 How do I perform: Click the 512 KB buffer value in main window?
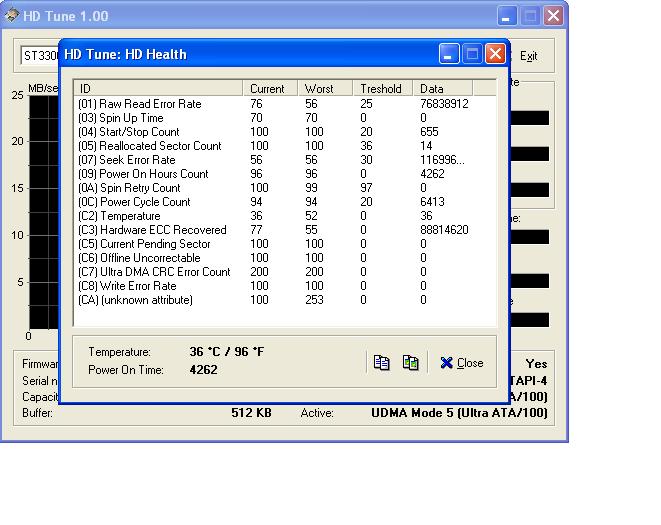click(x=251, y=412)
